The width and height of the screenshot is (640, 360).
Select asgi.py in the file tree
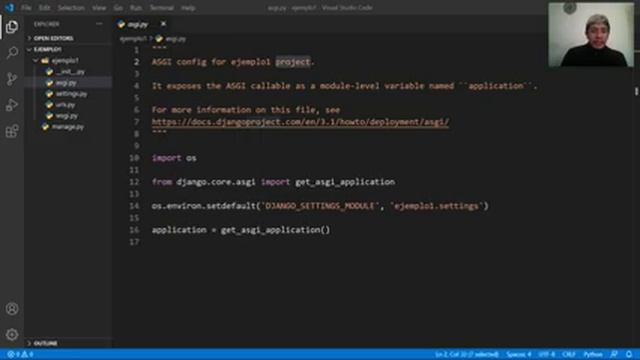pos(66,83)
